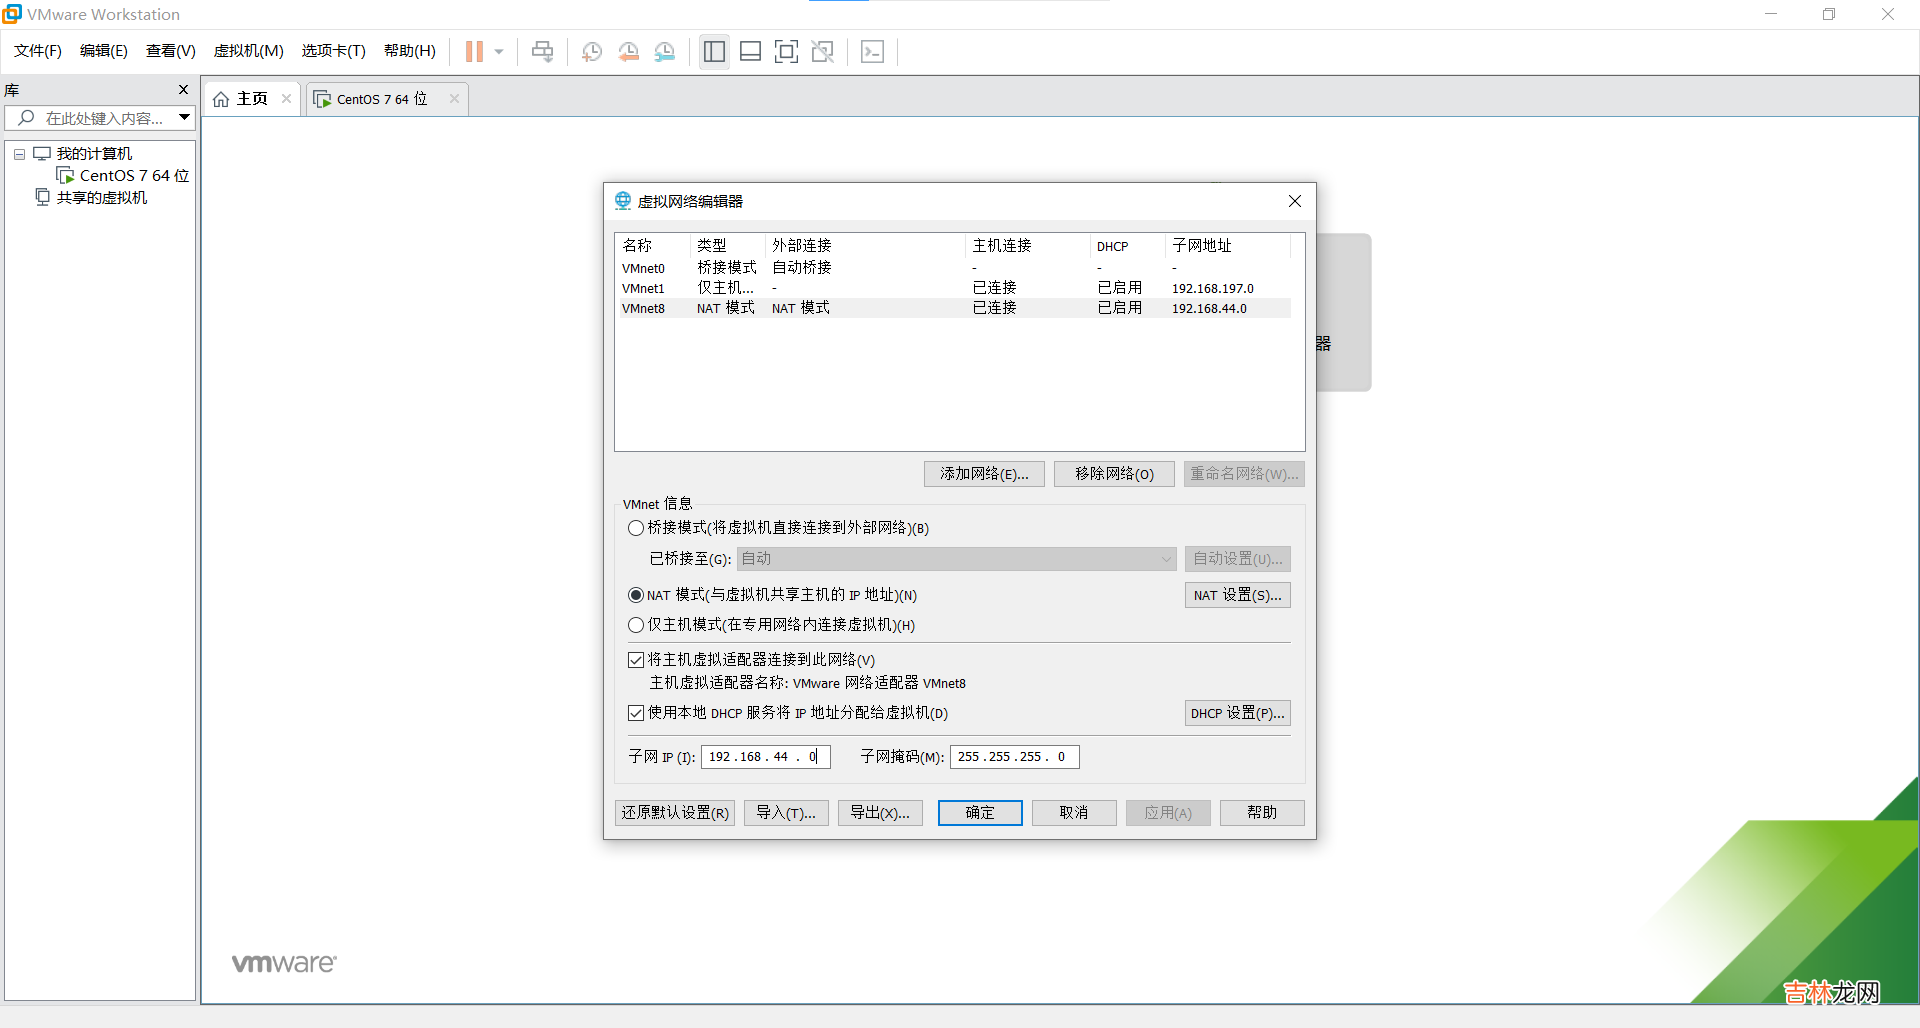Click the virtual network editor globe icon

(x=623, y=201)
